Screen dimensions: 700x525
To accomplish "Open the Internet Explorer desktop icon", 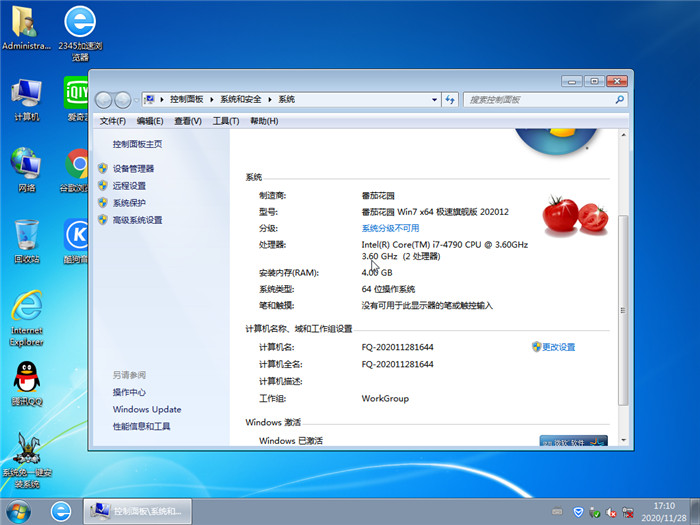I will [26, 318].
